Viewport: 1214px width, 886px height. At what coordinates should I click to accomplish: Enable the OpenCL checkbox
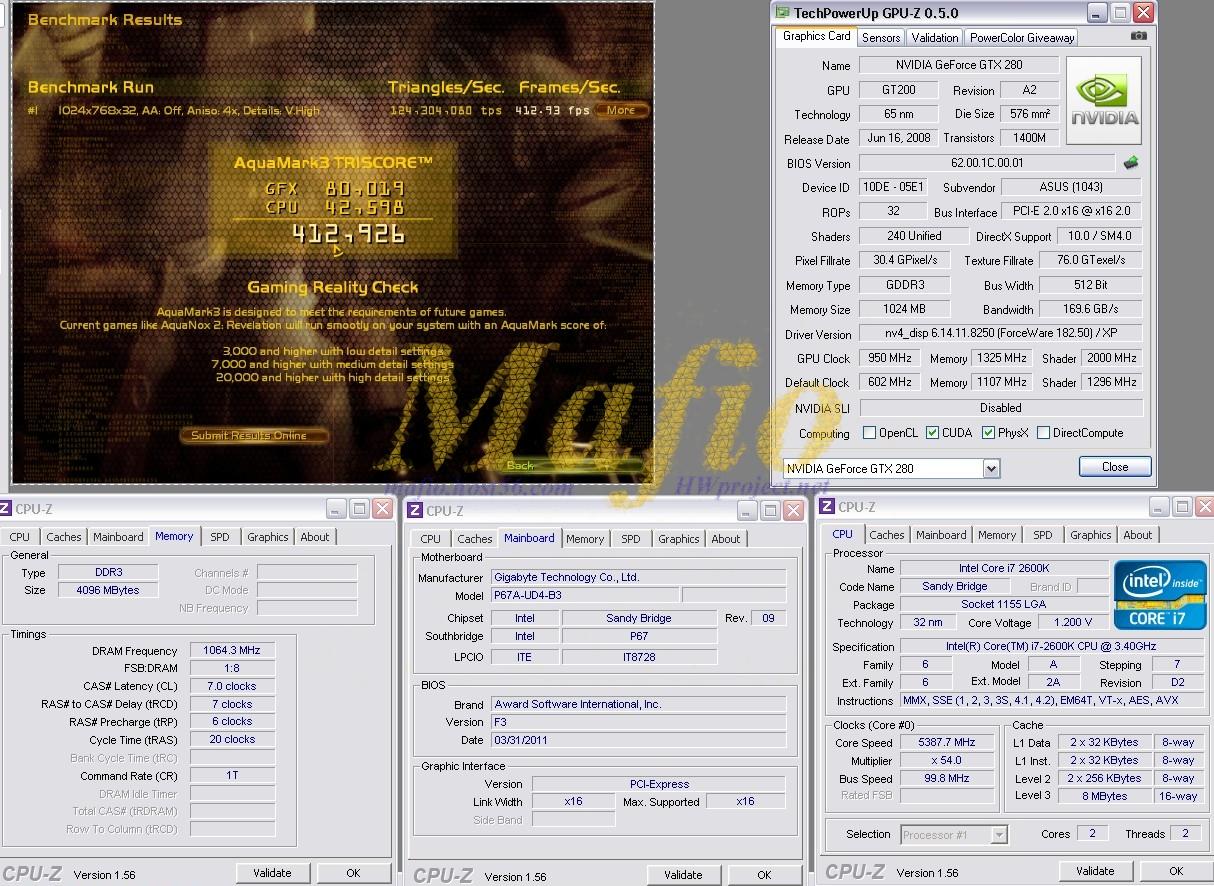pos(870,433)
